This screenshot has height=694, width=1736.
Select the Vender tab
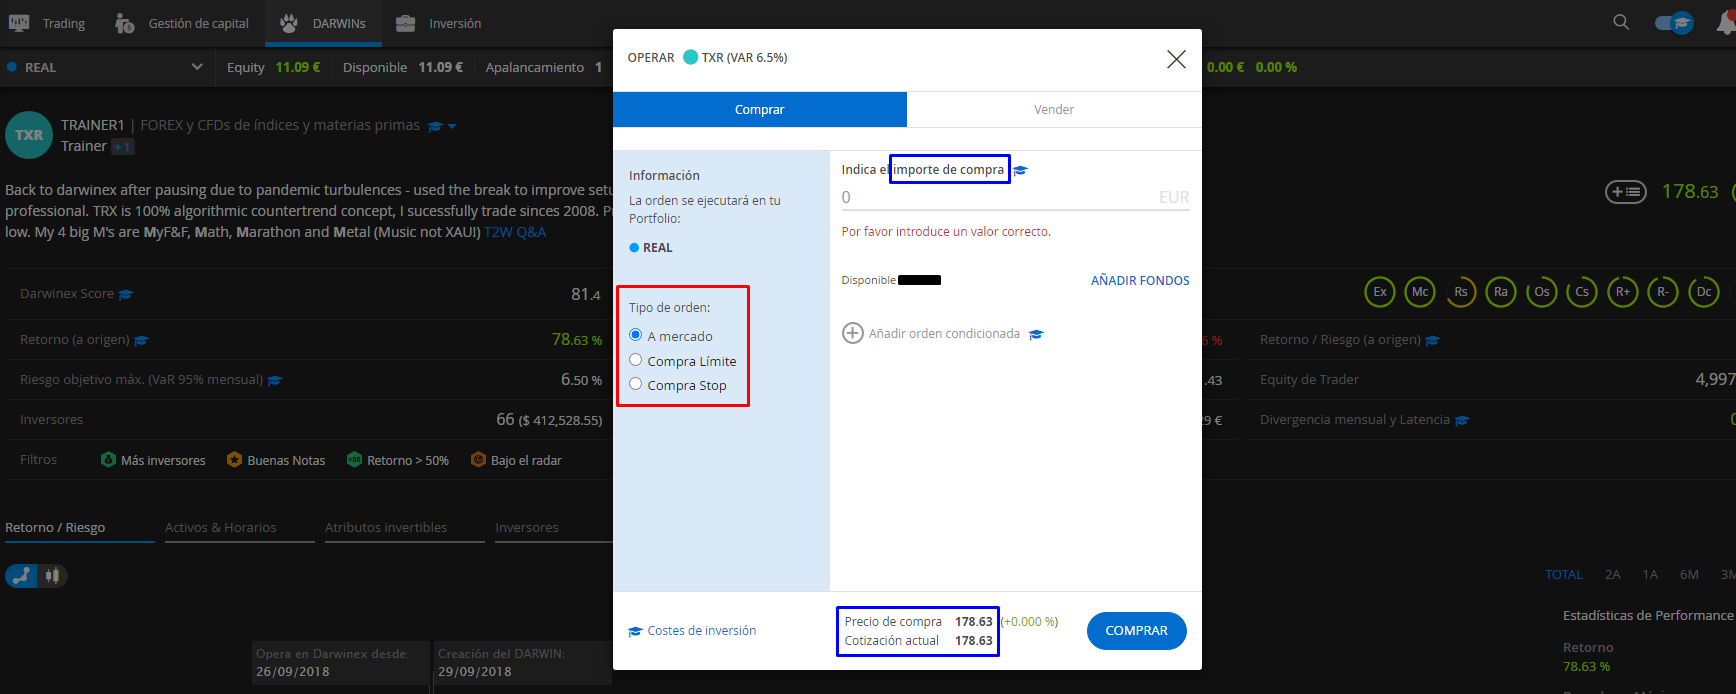1054,109
